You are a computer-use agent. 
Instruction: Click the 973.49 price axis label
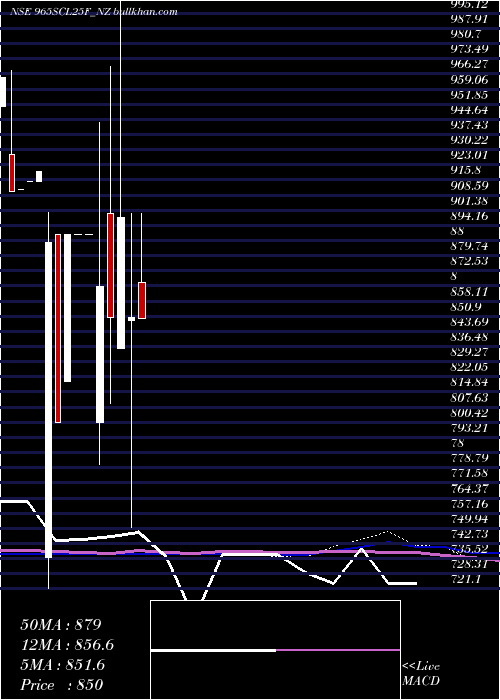470,49
